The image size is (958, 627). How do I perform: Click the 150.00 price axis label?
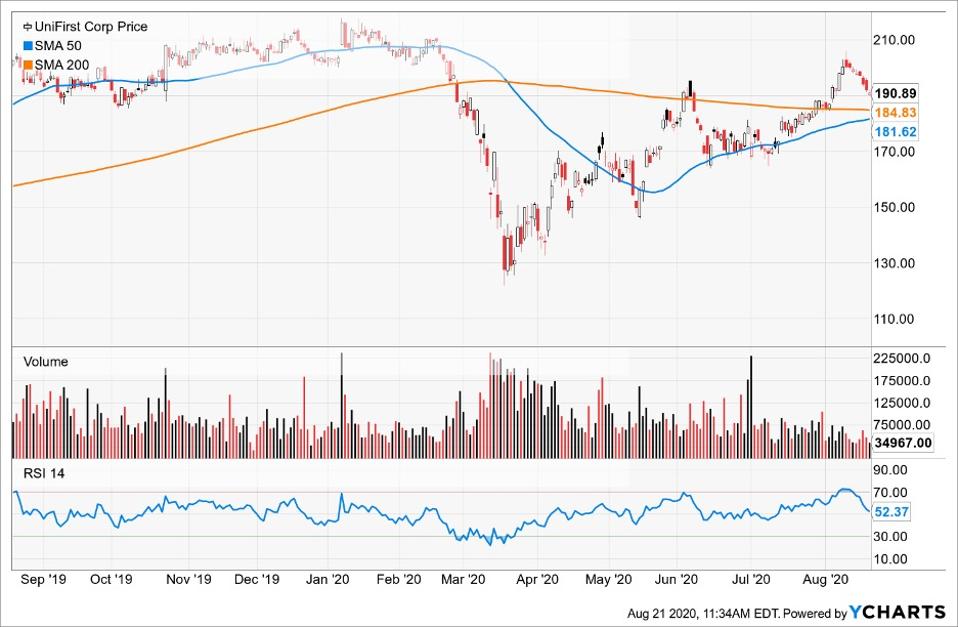tap(894, 207)
